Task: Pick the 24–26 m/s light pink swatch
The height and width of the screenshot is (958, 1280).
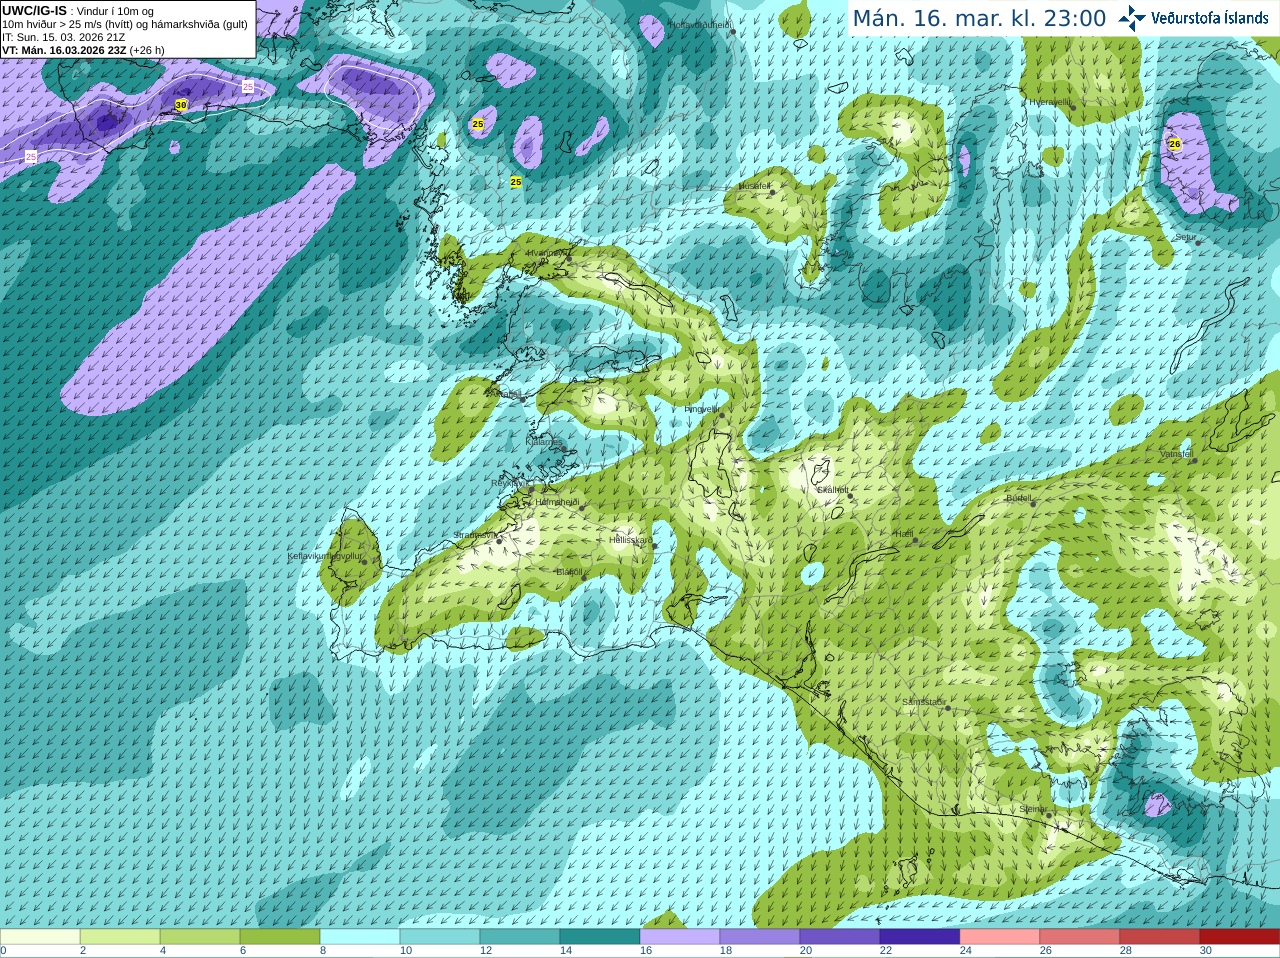Action: tap(1000, 937)
